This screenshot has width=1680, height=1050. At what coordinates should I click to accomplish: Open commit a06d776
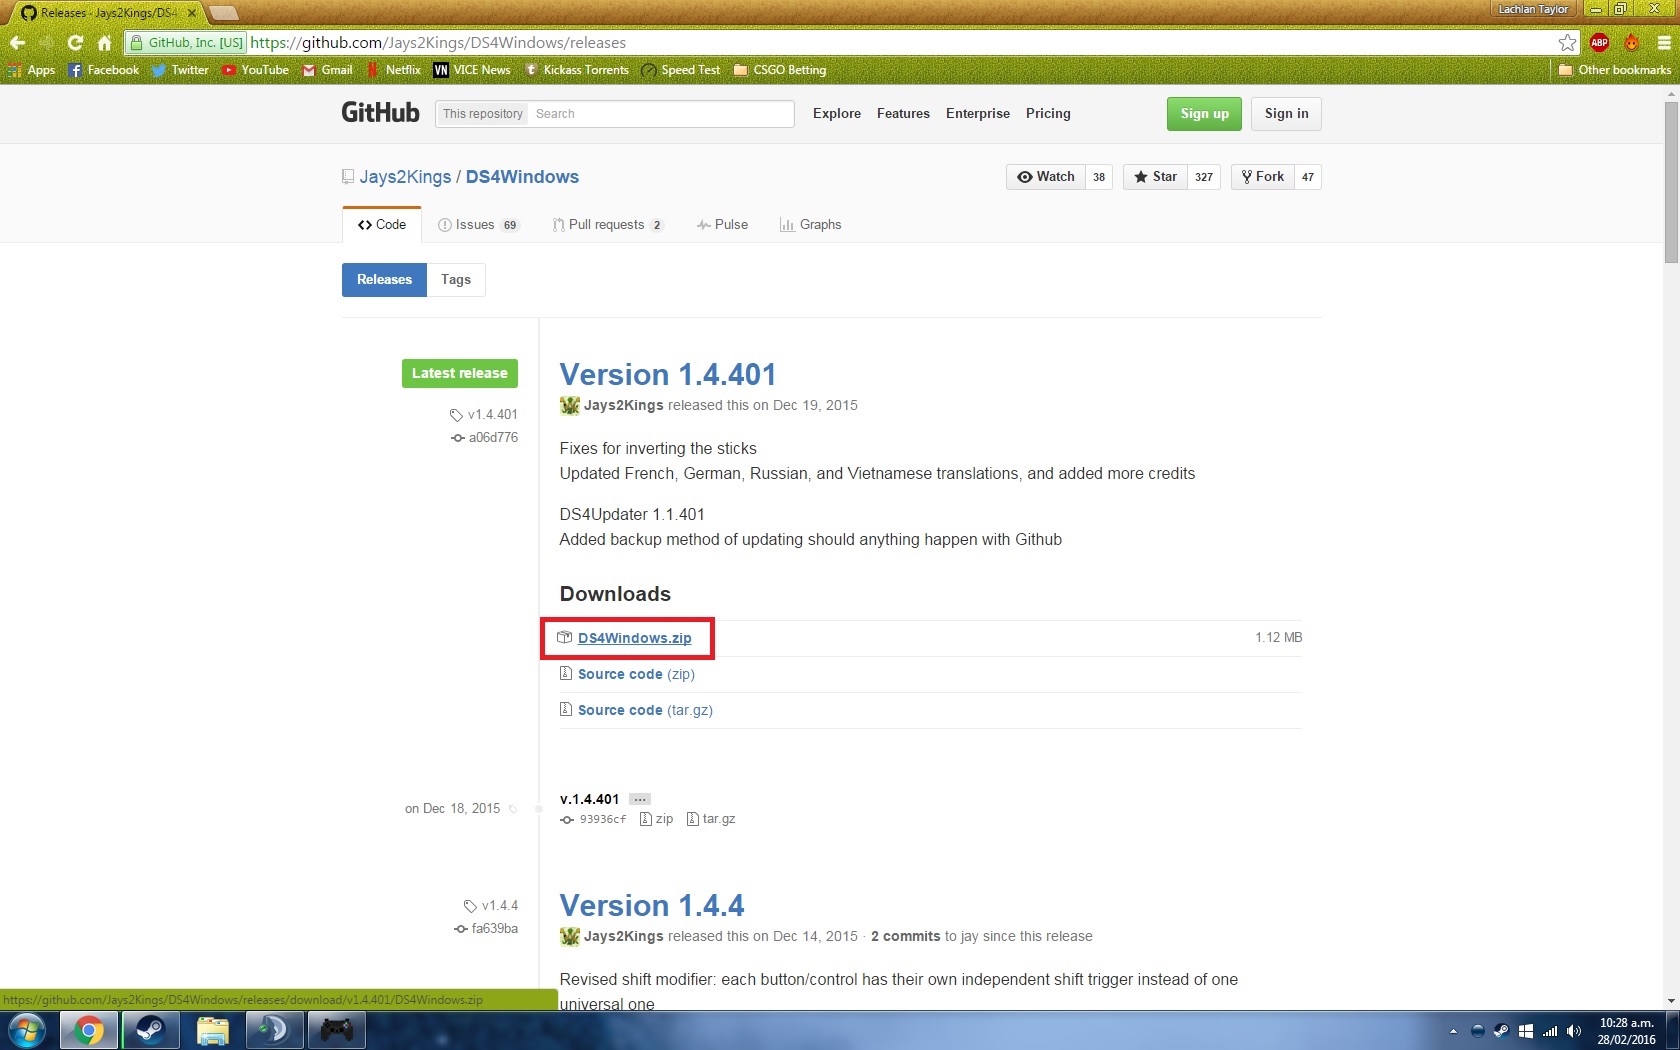pos(485,438)
